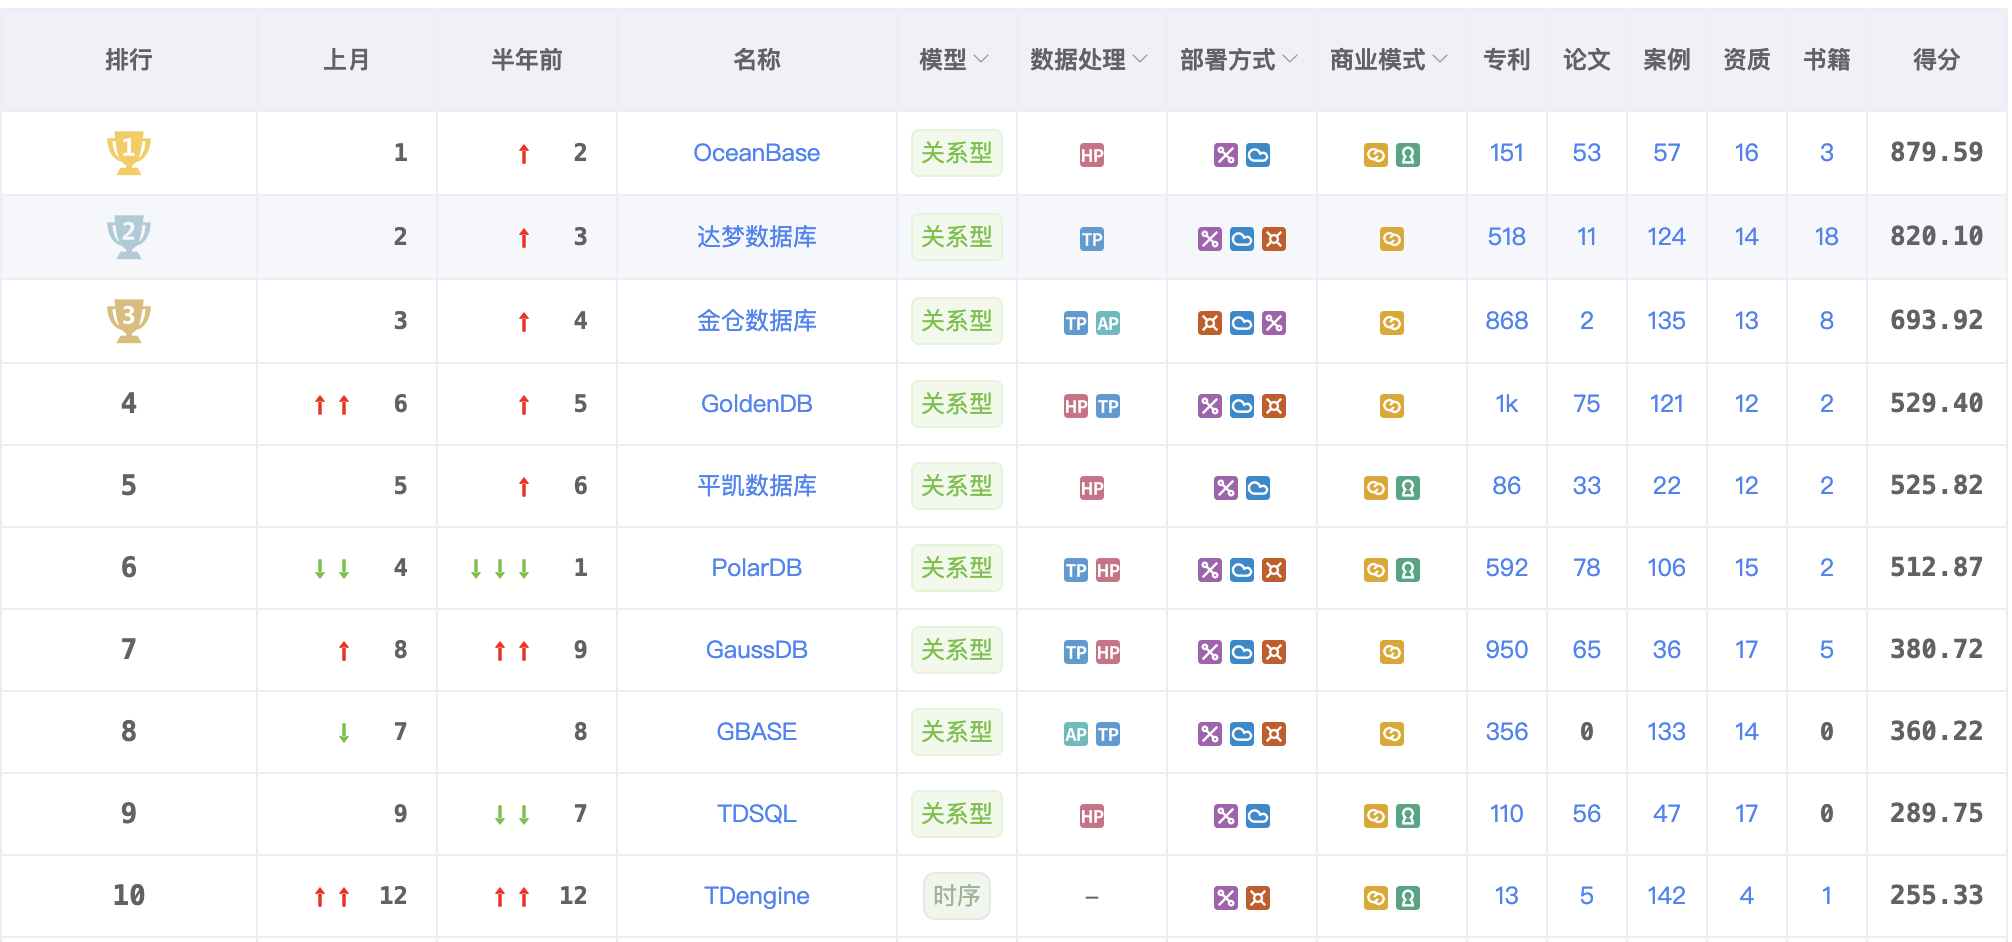Click the bronze third-place trophy icon
Viewport: 2012px width, 942px height.
(129, 321)
